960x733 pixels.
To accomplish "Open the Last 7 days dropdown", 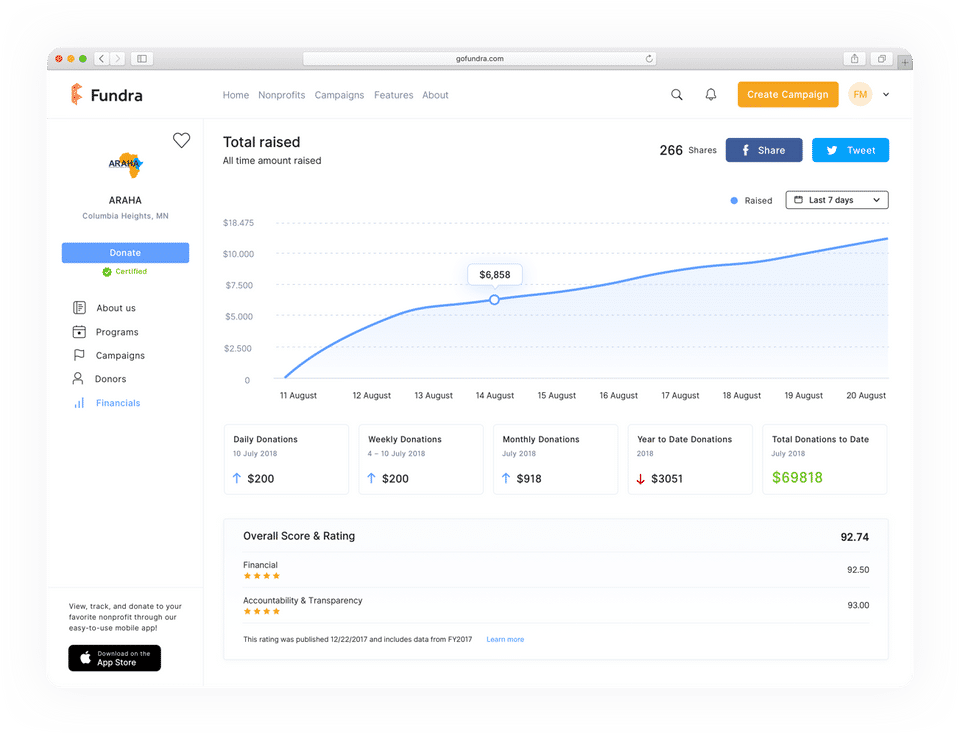I will click(837, 200).
